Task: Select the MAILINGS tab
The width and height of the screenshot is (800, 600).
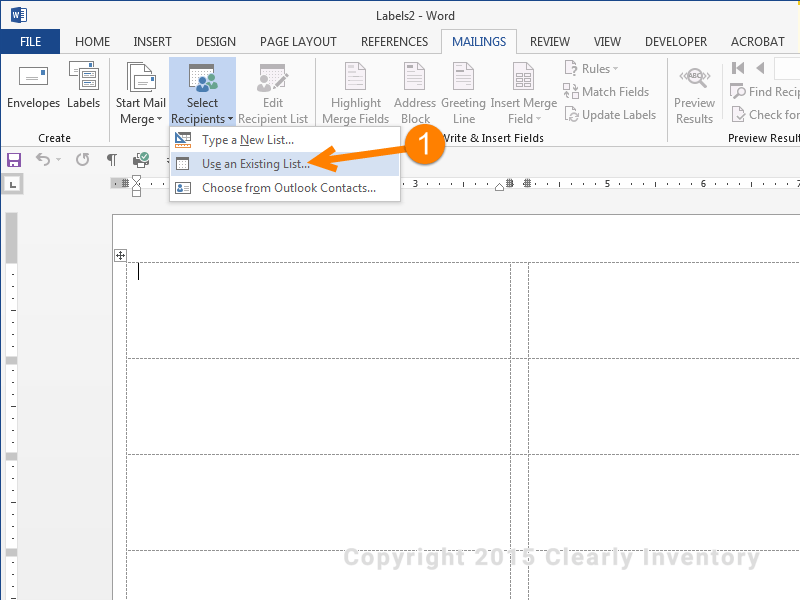Action: click(479, 42)
